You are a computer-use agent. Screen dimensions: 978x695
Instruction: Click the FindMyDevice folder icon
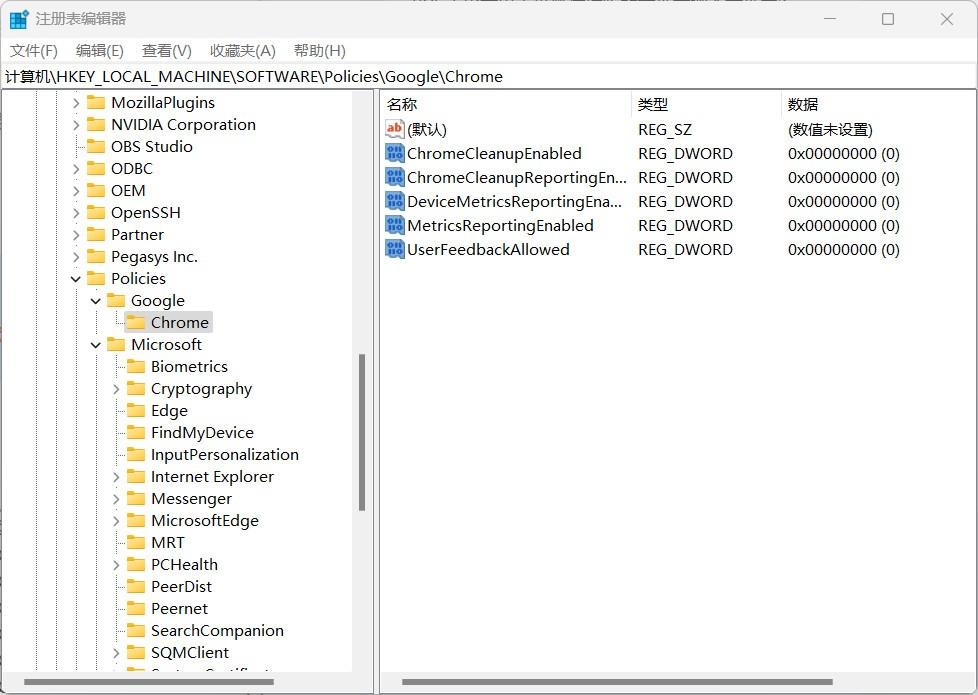(136, 432)
